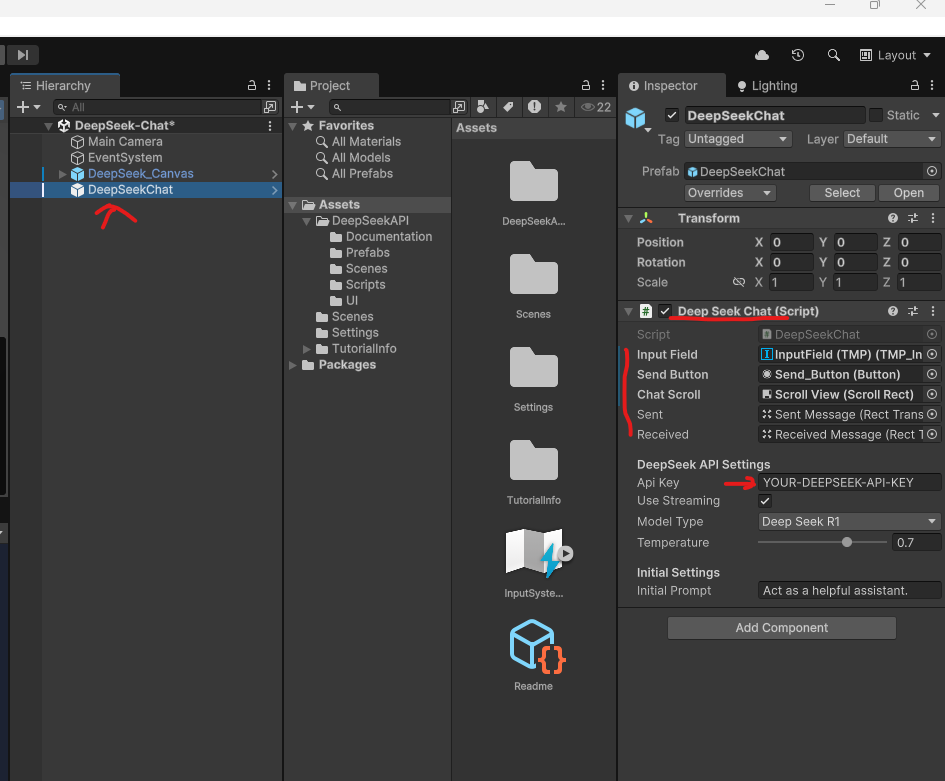Screen dimensions: 945x781
Task: Open the Layout dropdown
Action: (x=895, y=55)
